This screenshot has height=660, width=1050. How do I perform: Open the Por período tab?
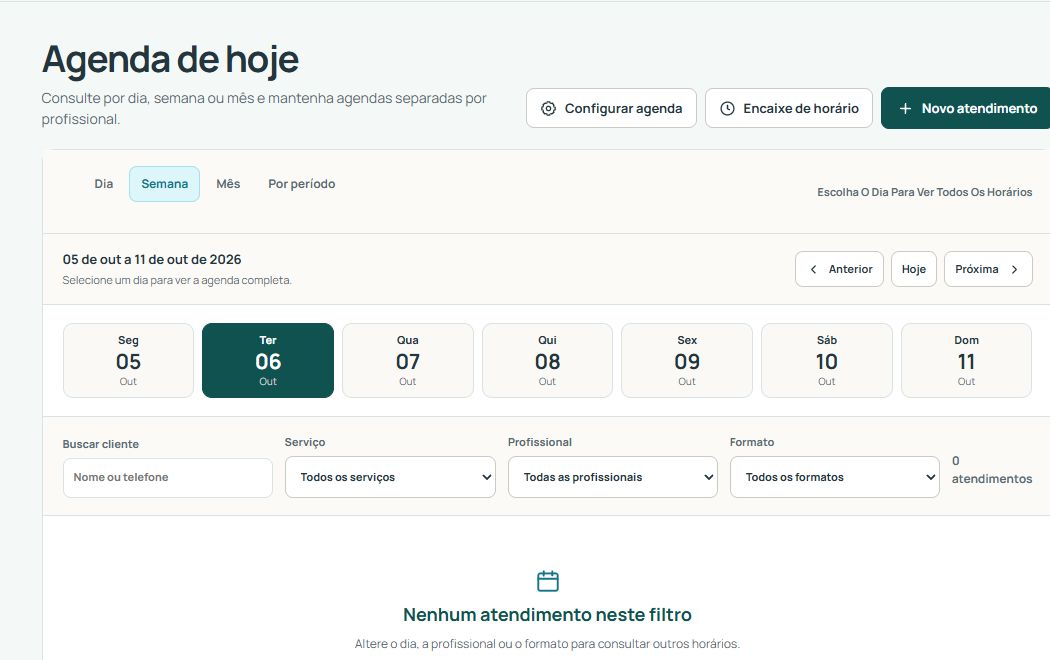pyautogui.click(x=302, y=184)
